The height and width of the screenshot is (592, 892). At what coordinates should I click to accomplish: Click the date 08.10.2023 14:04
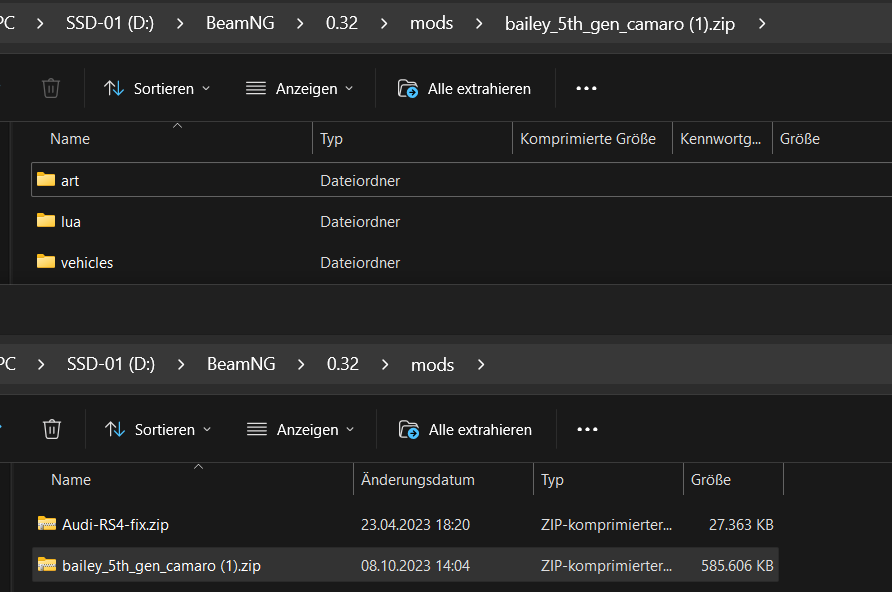pos(415,565)
